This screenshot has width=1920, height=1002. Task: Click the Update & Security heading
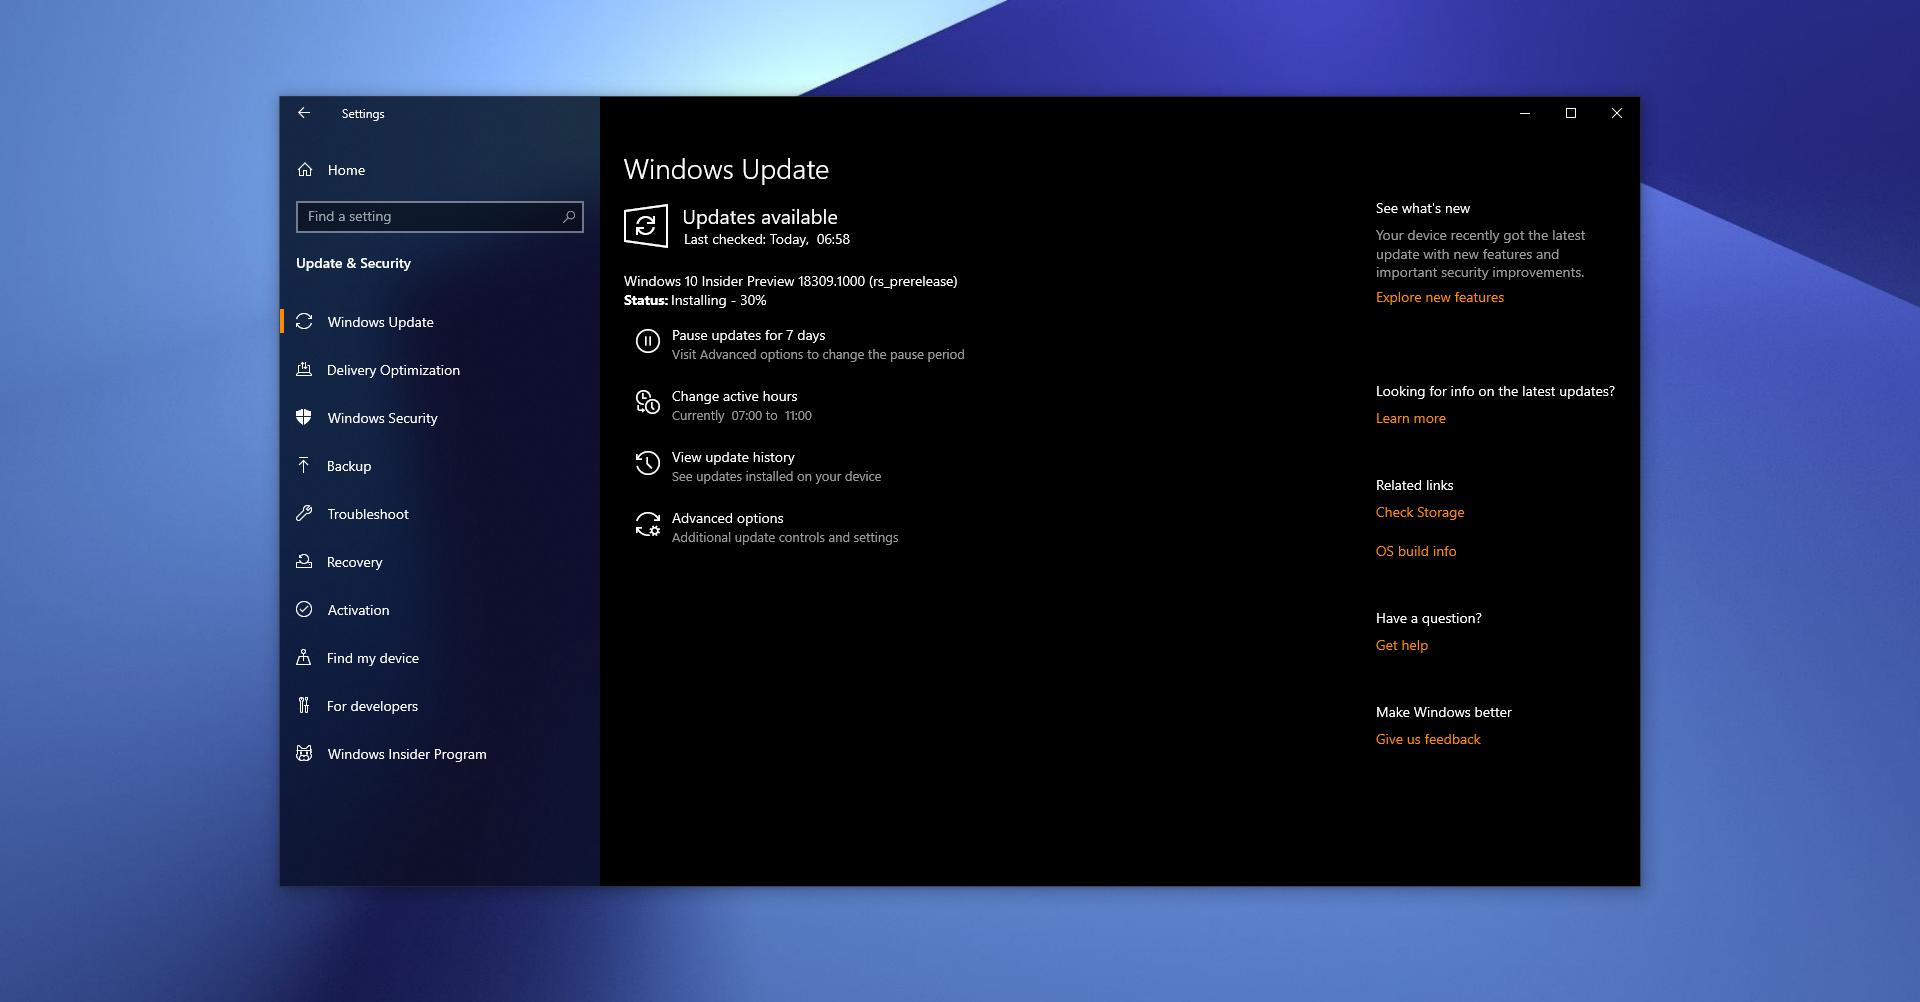pyautogui.click(x=353, y=263)
